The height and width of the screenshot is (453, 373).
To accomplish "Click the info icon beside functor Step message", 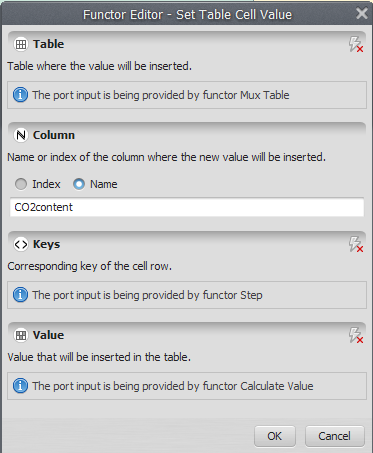I will (x=20, y=295).
